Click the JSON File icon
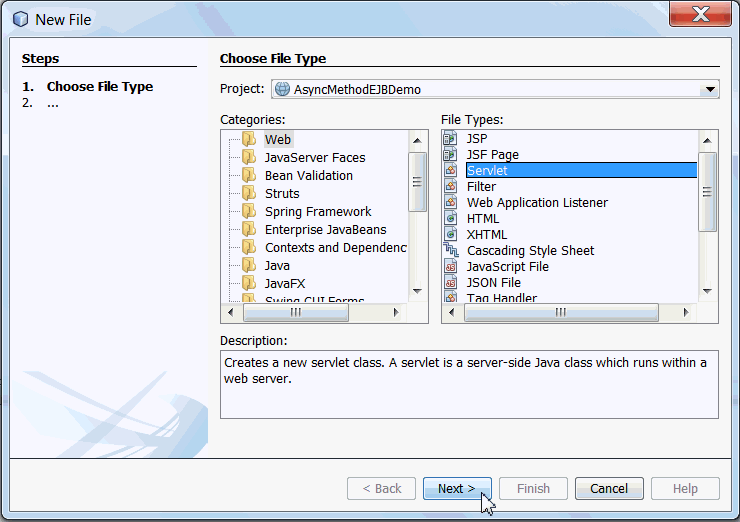 [x=450, y=282]
